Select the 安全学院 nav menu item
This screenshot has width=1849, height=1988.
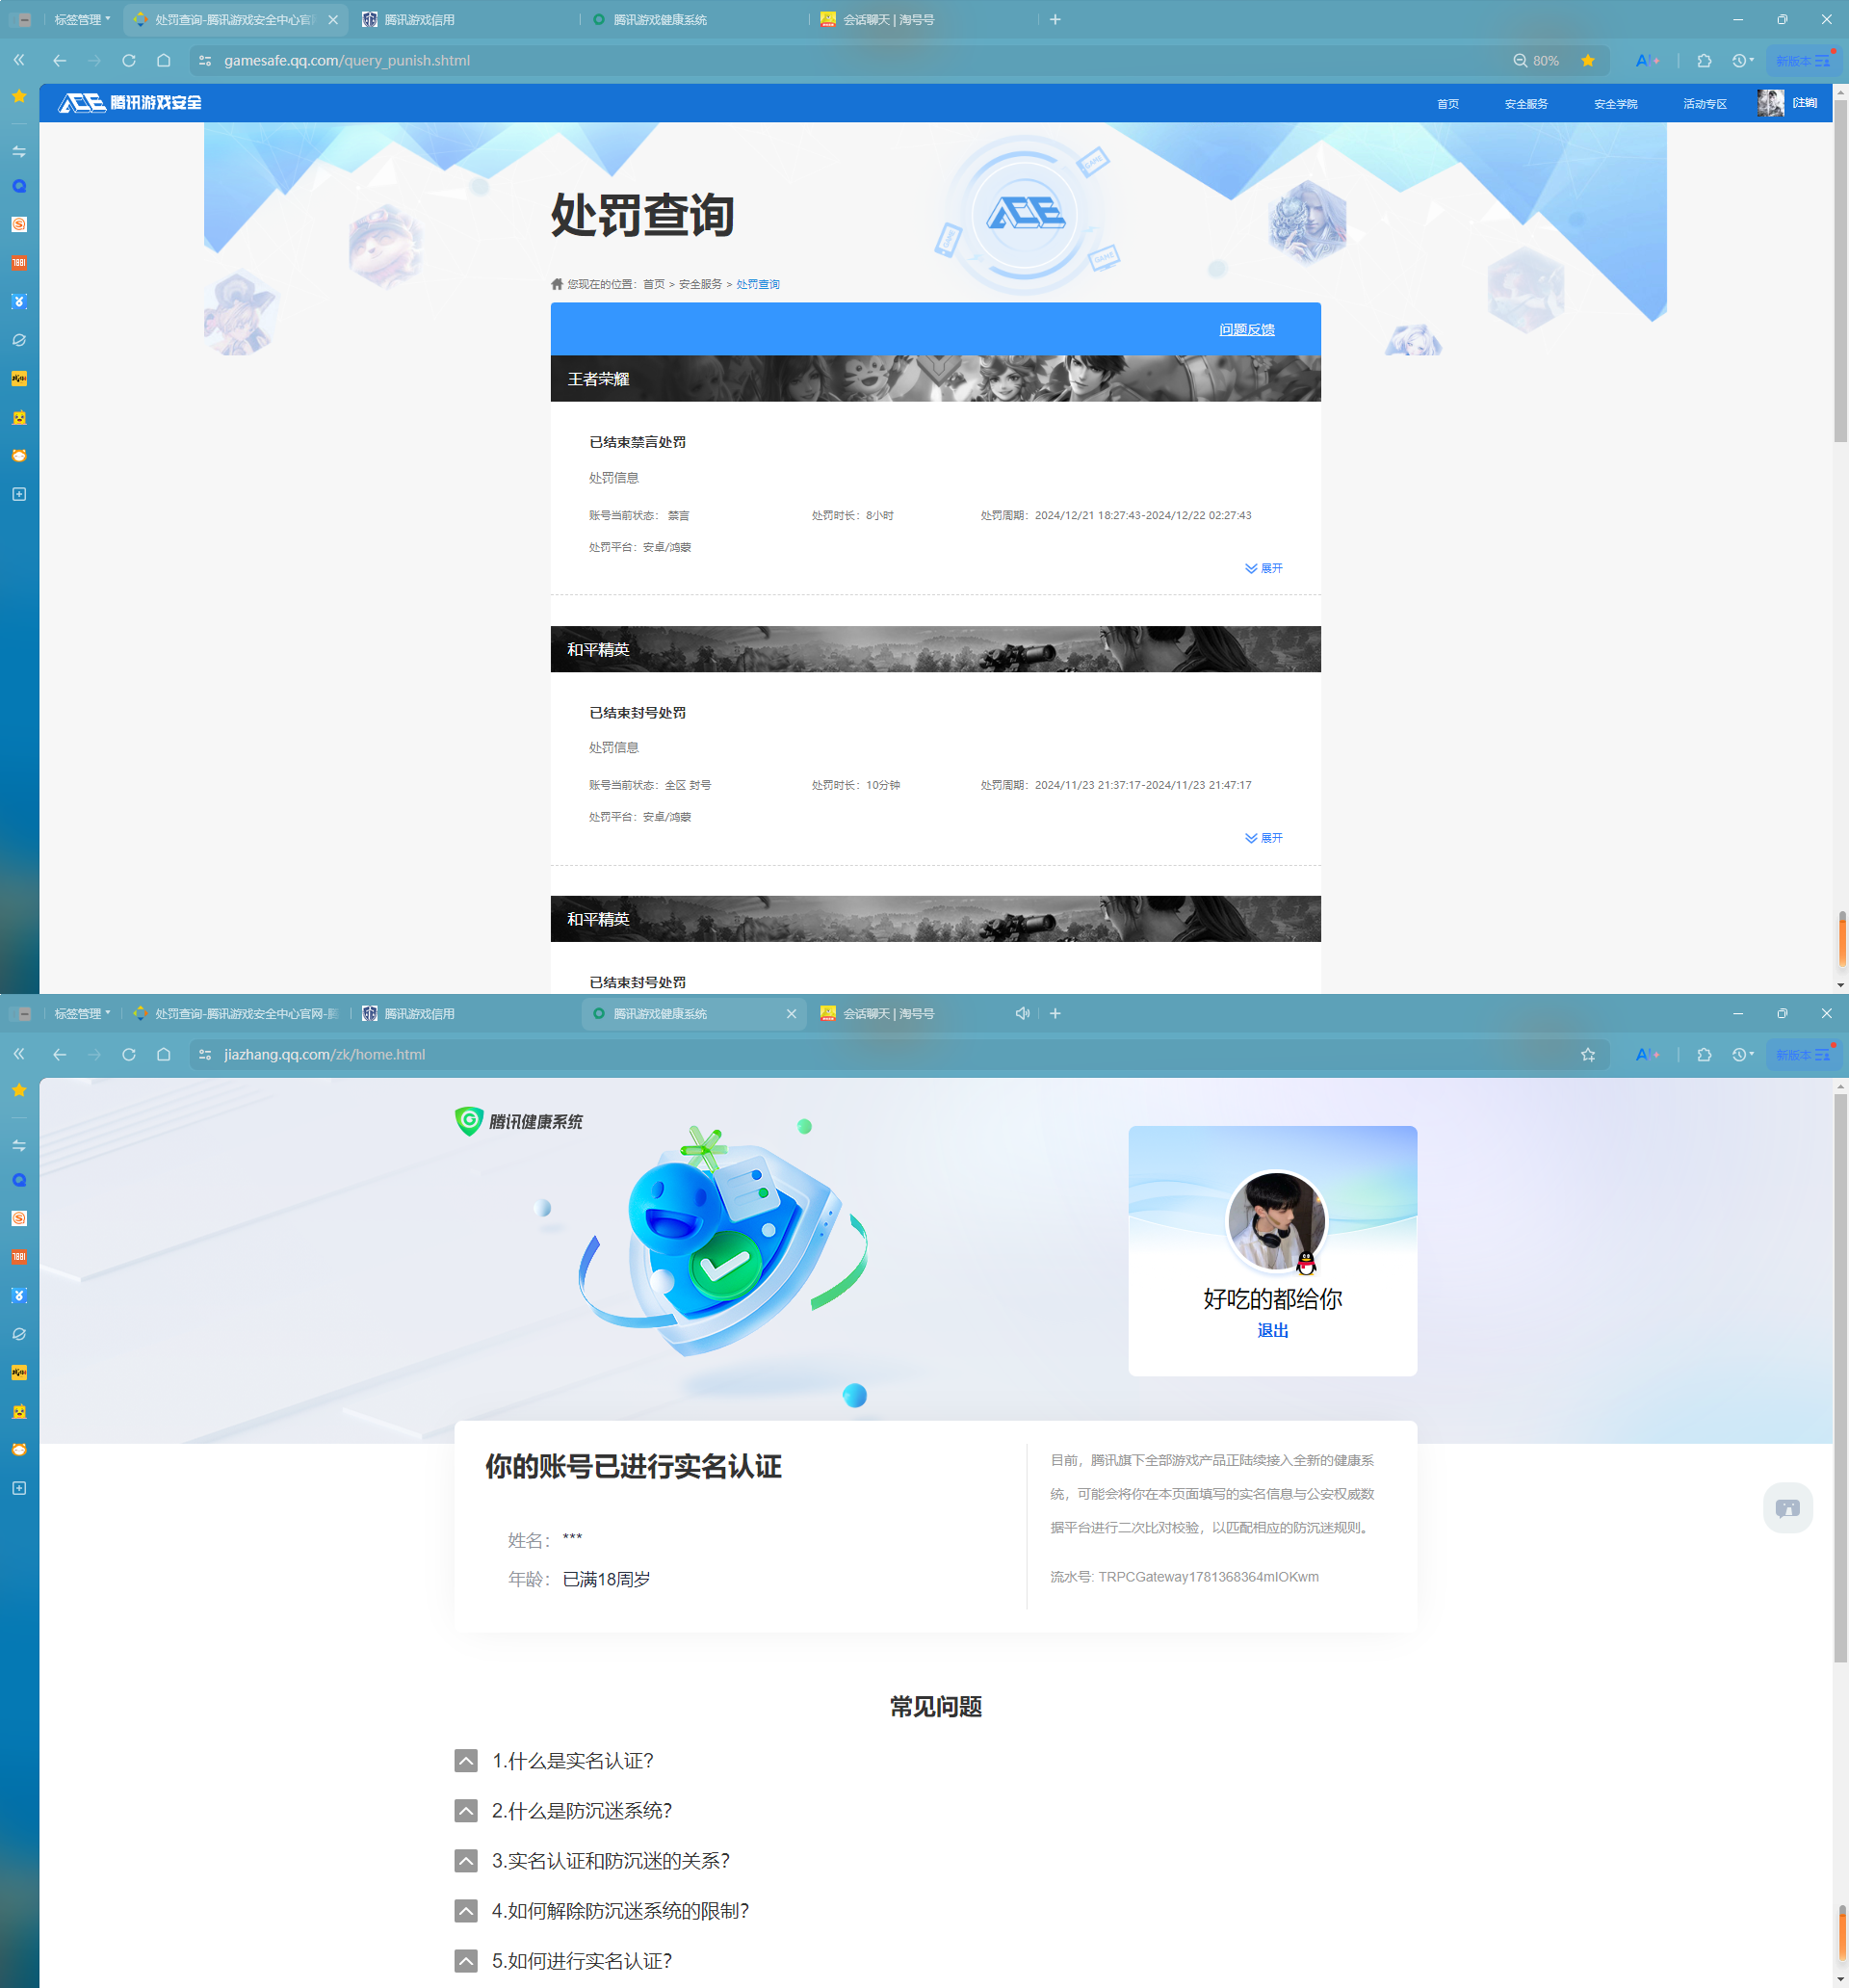pos(1615,104)
